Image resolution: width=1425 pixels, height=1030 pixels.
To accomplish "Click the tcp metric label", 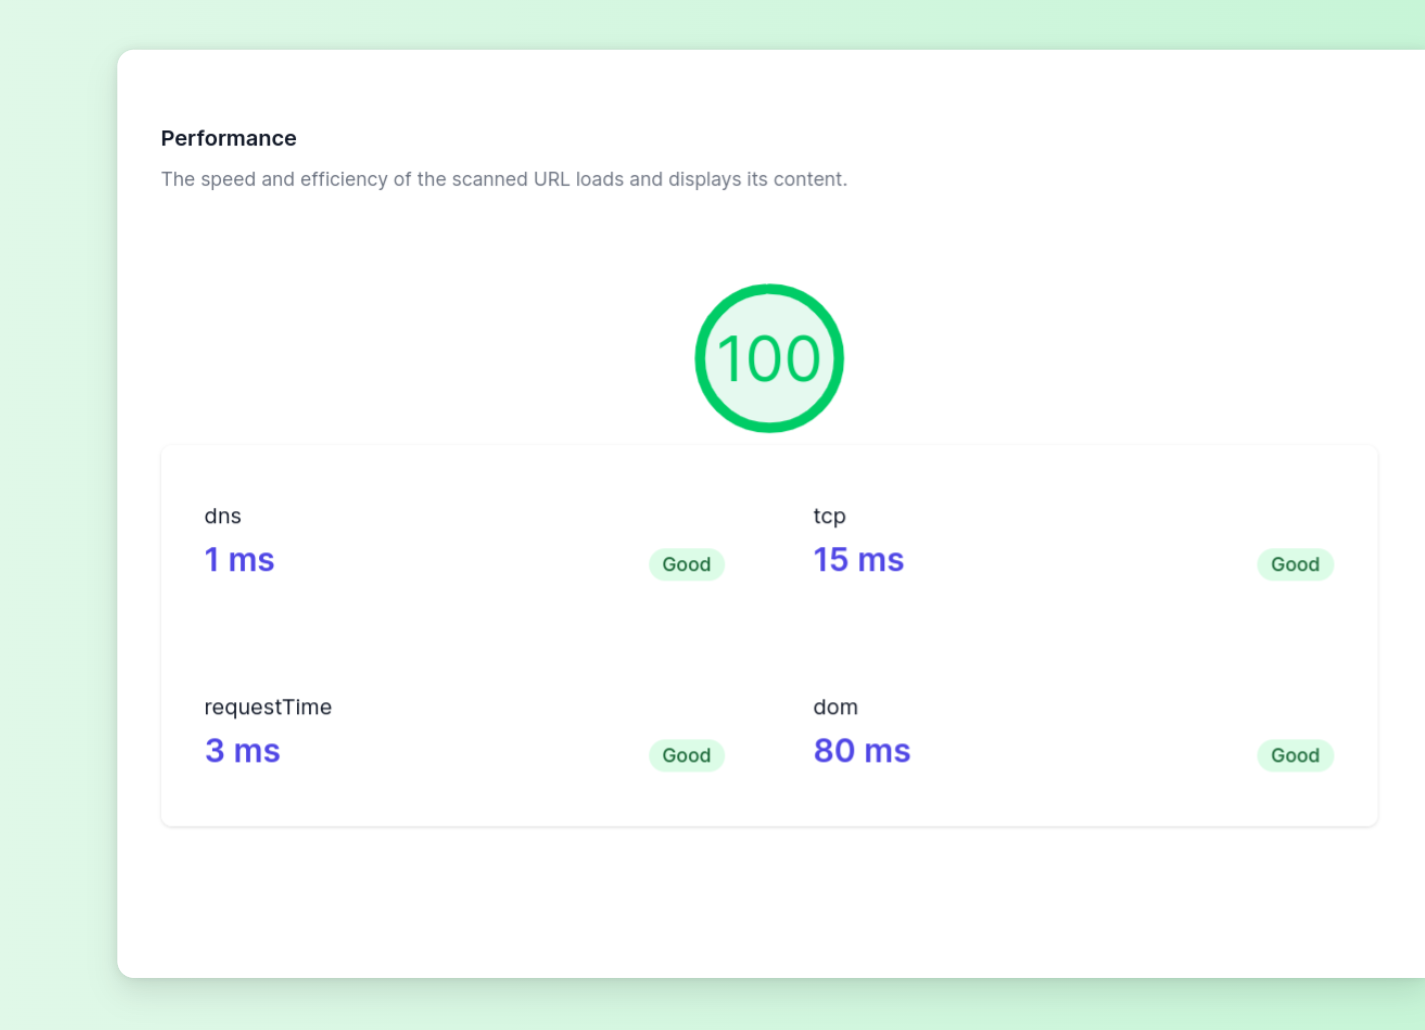I will coord(829,516).
